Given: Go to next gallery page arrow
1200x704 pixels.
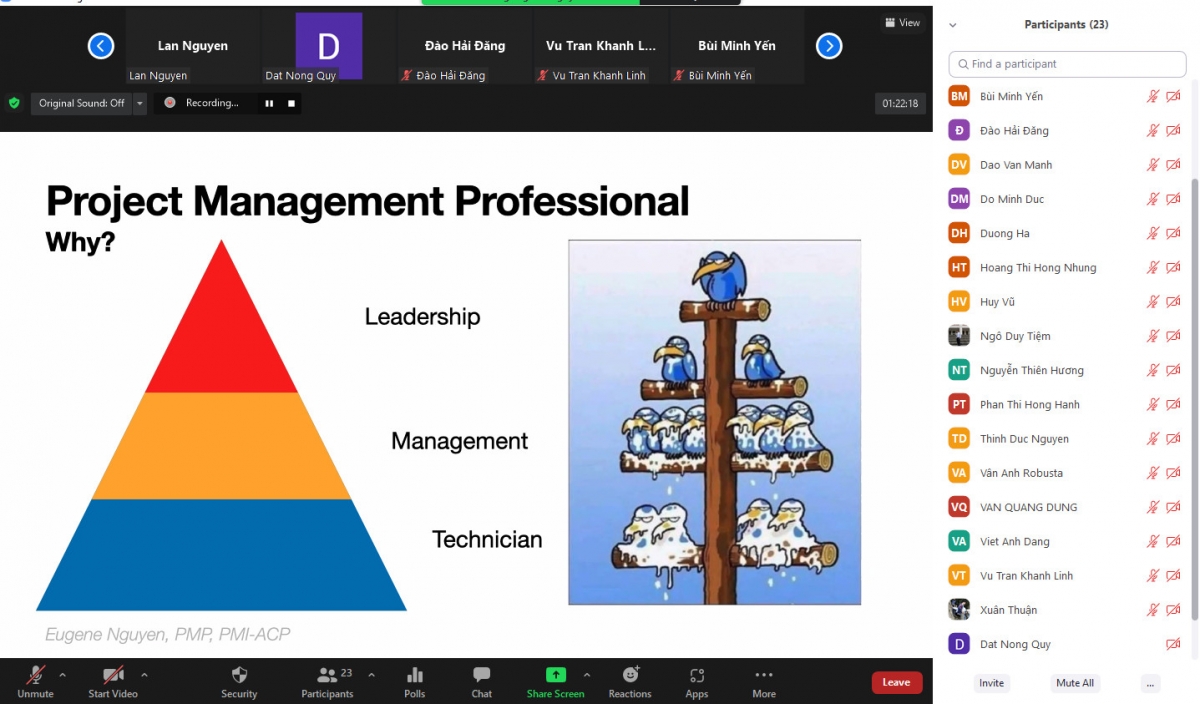Looking at the screenshot, I should click(x=829, y=45).
